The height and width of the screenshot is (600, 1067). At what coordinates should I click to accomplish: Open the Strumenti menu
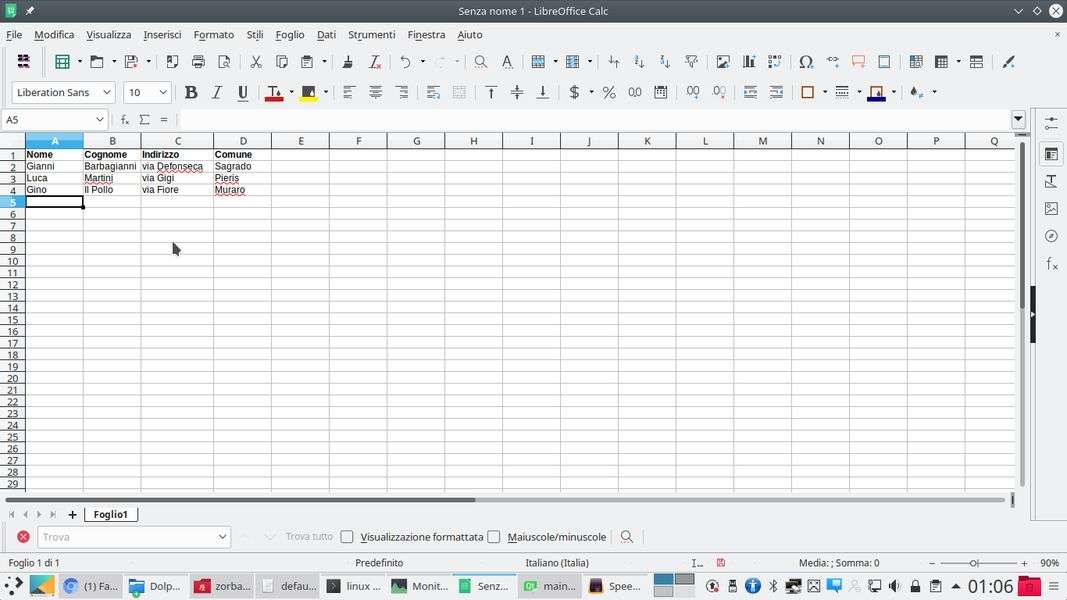click(x=372, y=35)
